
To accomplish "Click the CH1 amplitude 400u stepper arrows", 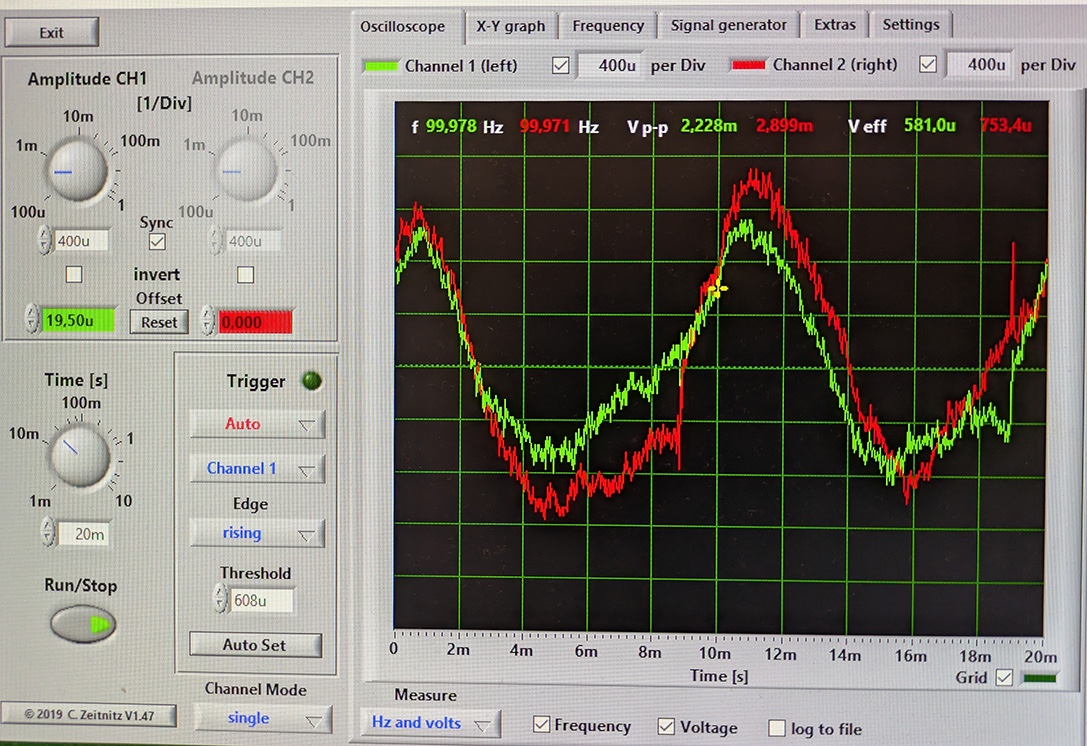I will click(44, 240).
